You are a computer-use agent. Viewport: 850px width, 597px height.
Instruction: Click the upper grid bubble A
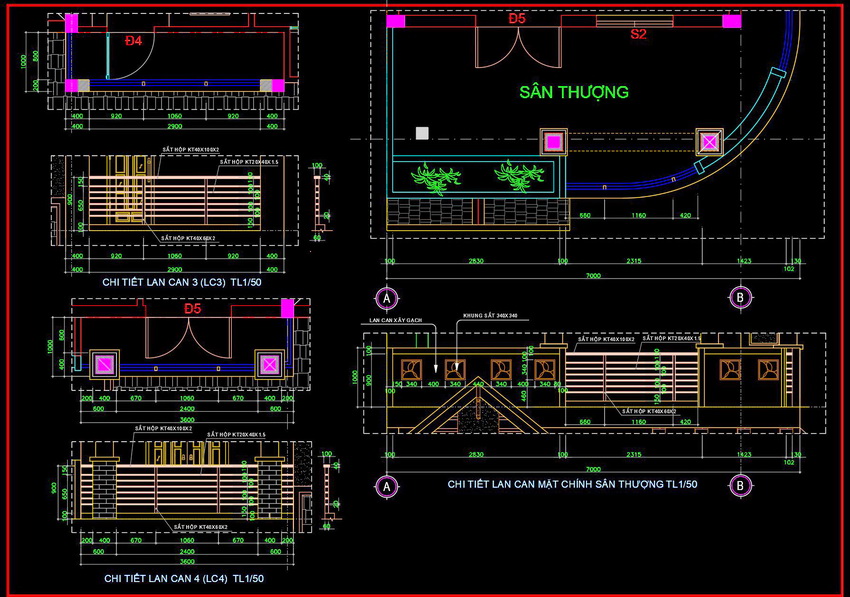pyautogui.click(x=386, y=297)
